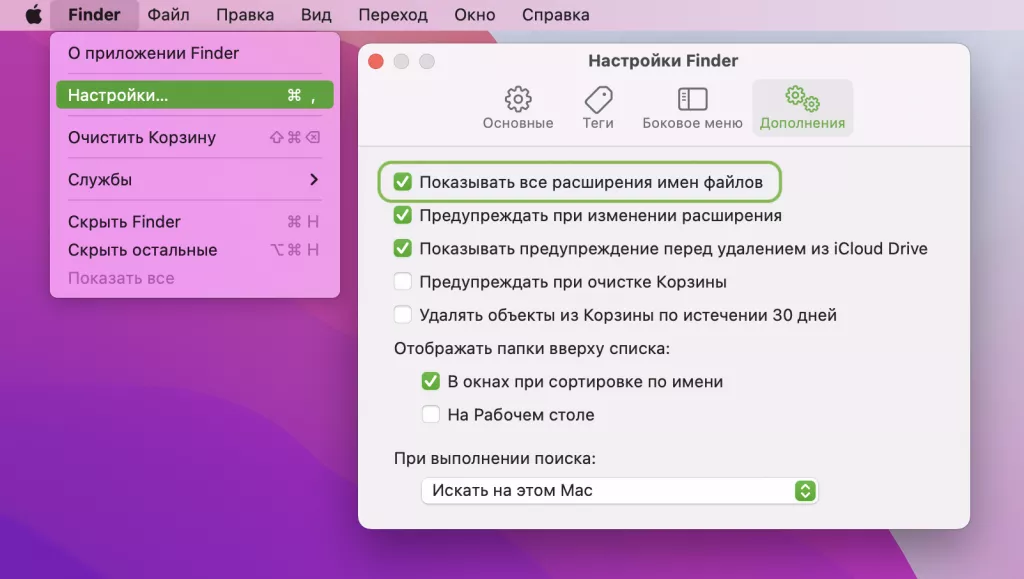This screenshot has height=579, width=1024.
Task: Open the Файл menu
Action: [x=168, y=14]
